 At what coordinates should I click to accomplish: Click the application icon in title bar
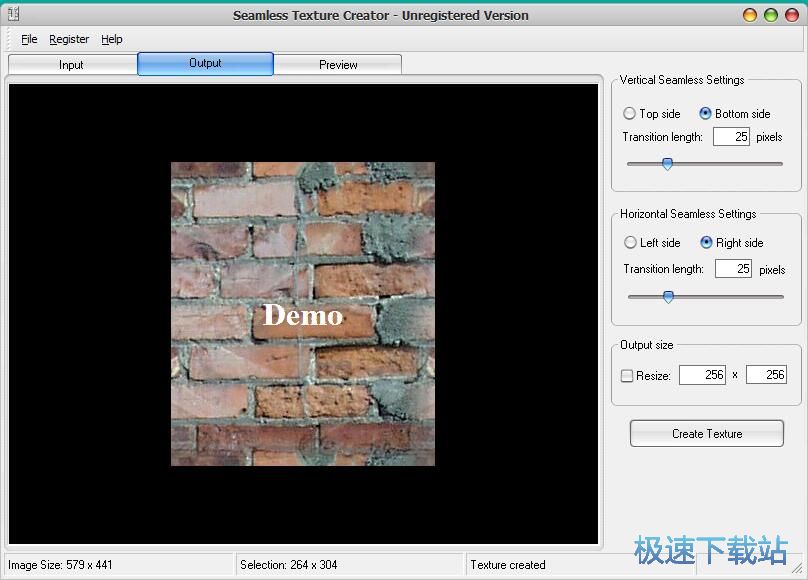pos(13,14)
